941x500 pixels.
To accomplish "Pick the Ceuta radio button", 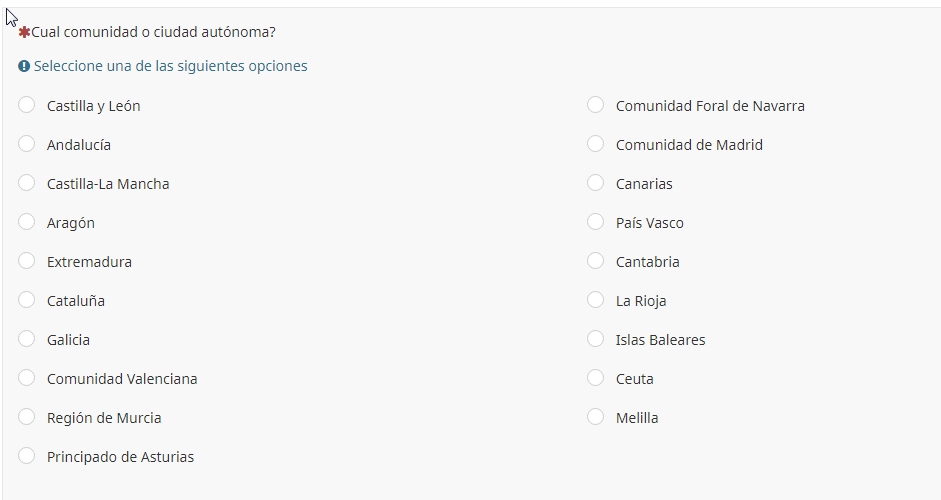I will click(x=596, y=378).
